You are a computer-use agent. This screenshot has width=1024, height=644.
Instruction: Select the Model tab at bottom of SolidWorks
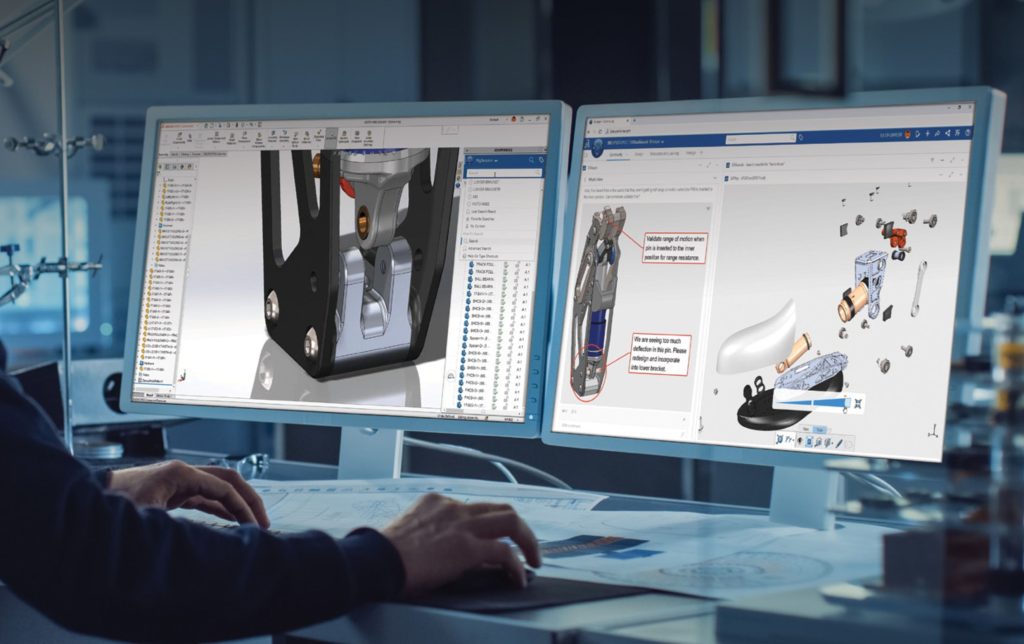pos(150,395)
